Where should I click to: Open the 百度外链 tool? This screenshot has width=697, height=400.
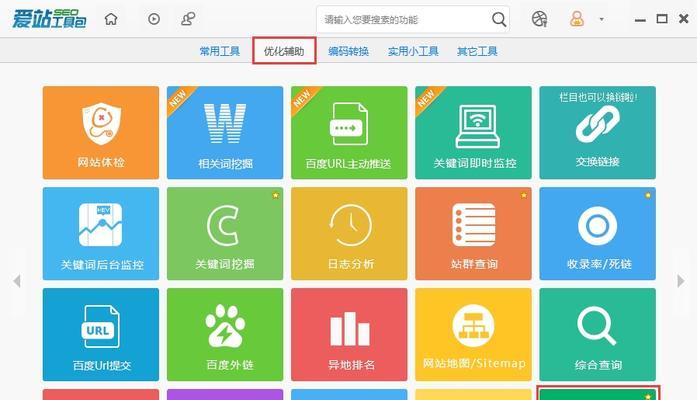[225, 334]
